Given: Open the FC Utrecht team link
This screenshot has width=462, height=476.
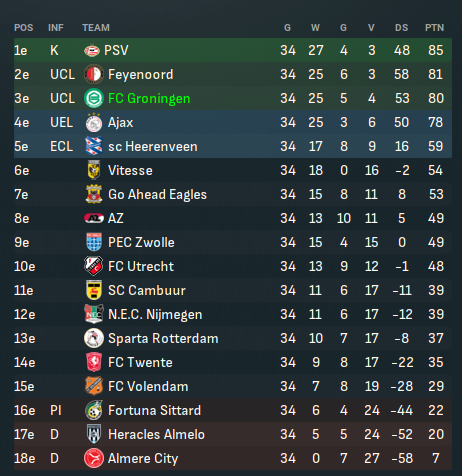Looking at the screenshot, I should click(x=141, y=266).
